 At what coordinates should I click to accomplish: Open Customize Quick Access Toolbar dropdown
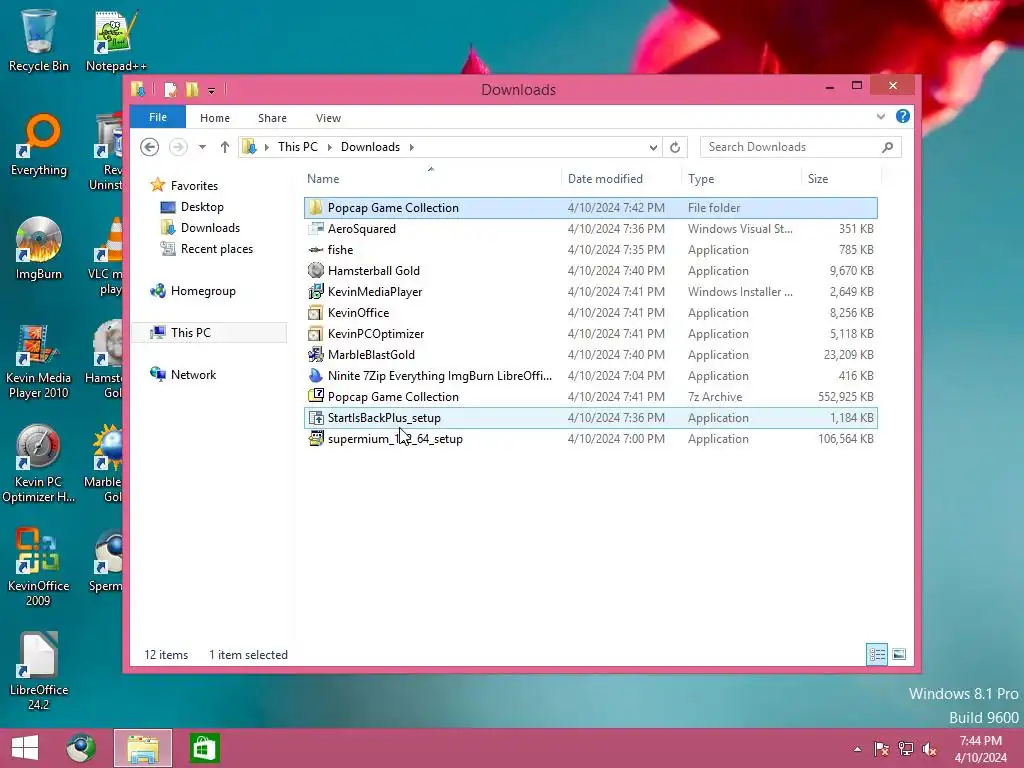click(x=212, y=91)
